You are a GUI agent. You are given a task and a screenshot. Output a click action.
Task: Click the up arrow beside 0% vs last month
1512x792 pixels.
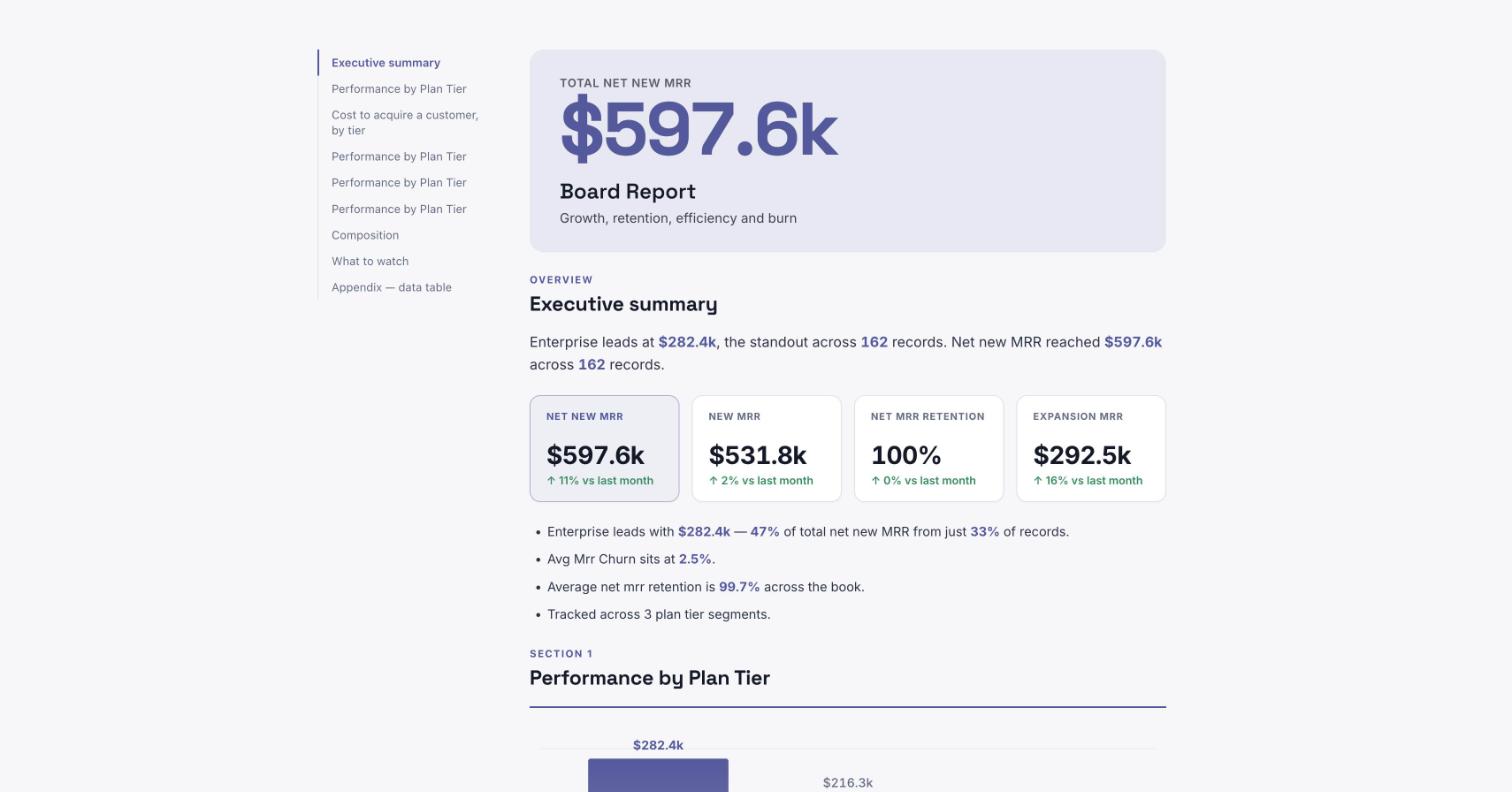coord(875,481)
